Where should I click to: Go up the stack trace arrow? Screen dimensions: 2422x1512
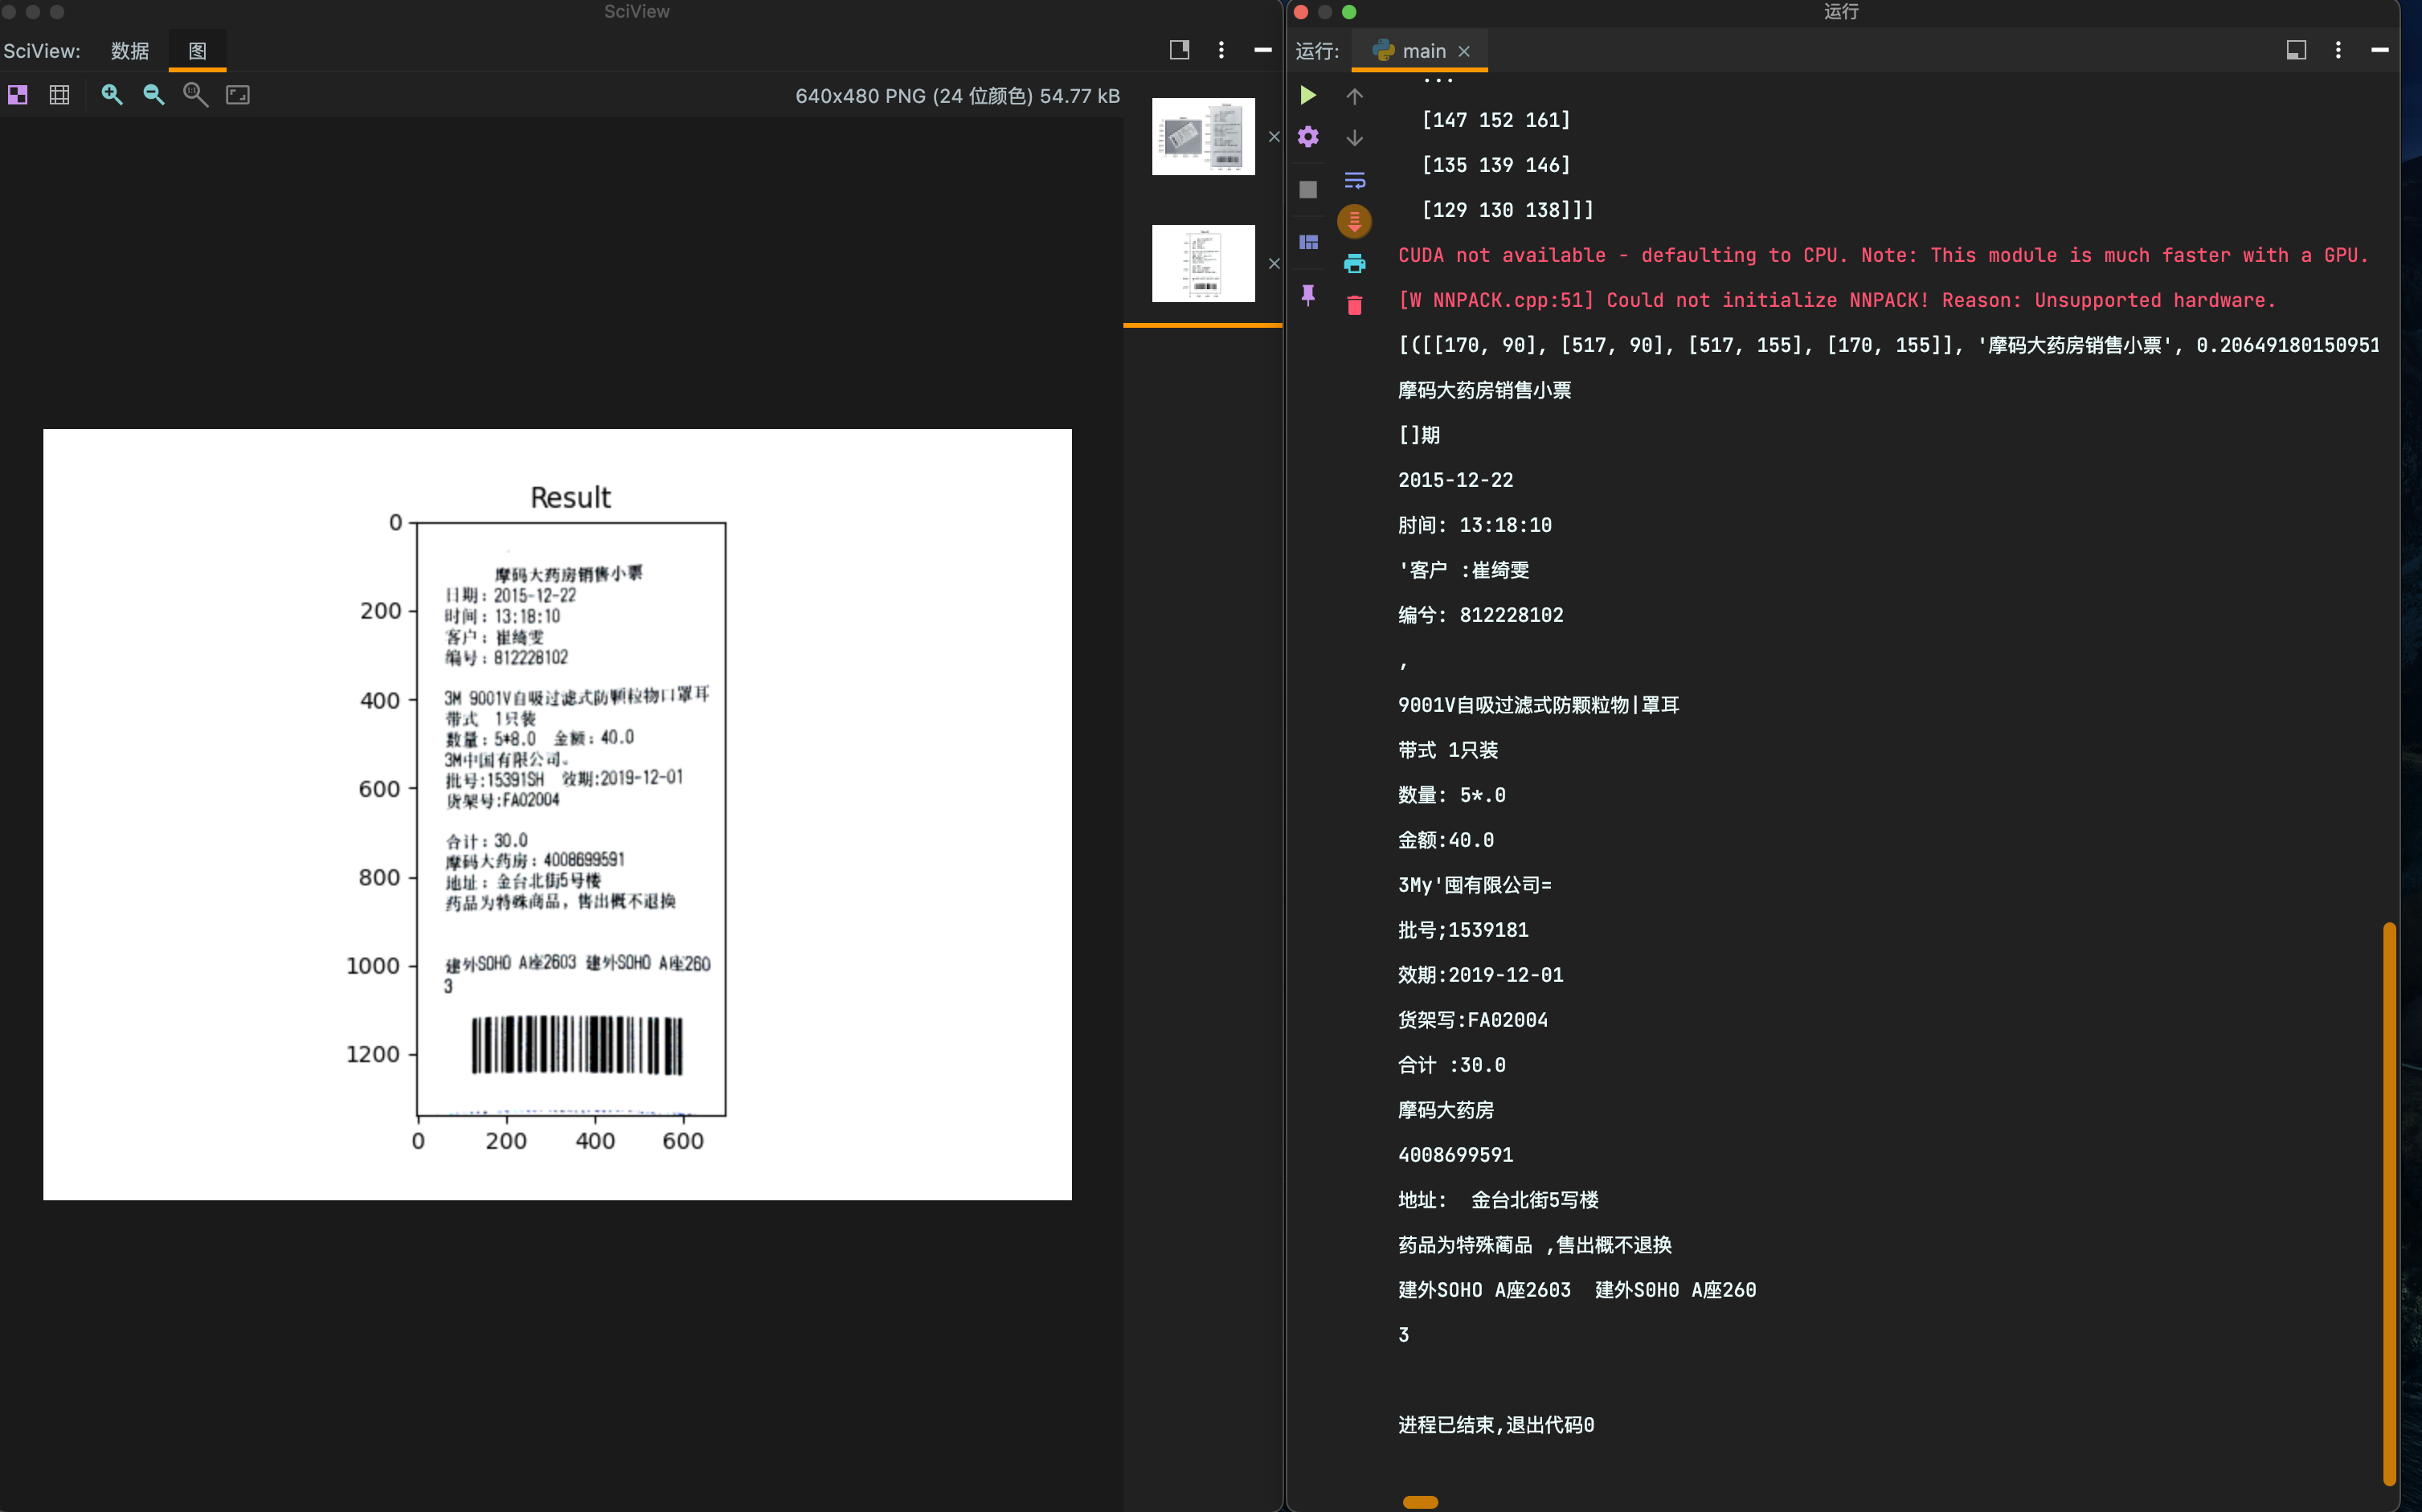click(x=1354, y=96)
